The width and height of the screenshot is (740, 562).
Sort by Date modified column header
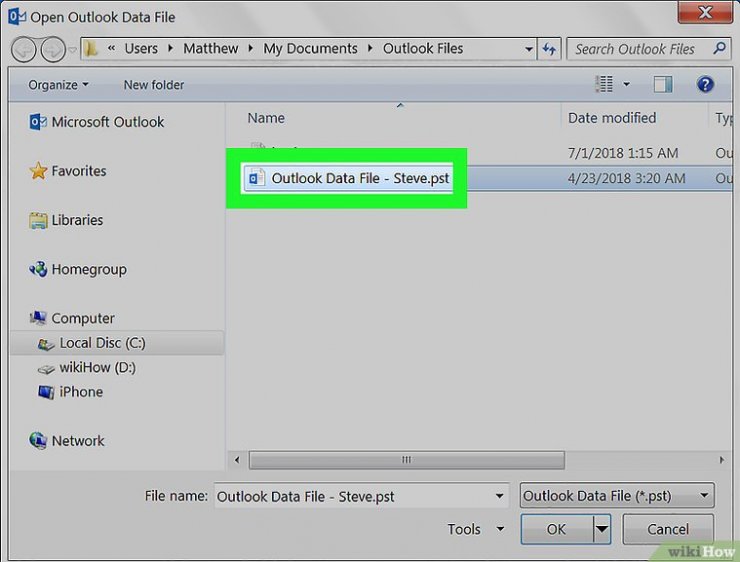tap(612, 118)
